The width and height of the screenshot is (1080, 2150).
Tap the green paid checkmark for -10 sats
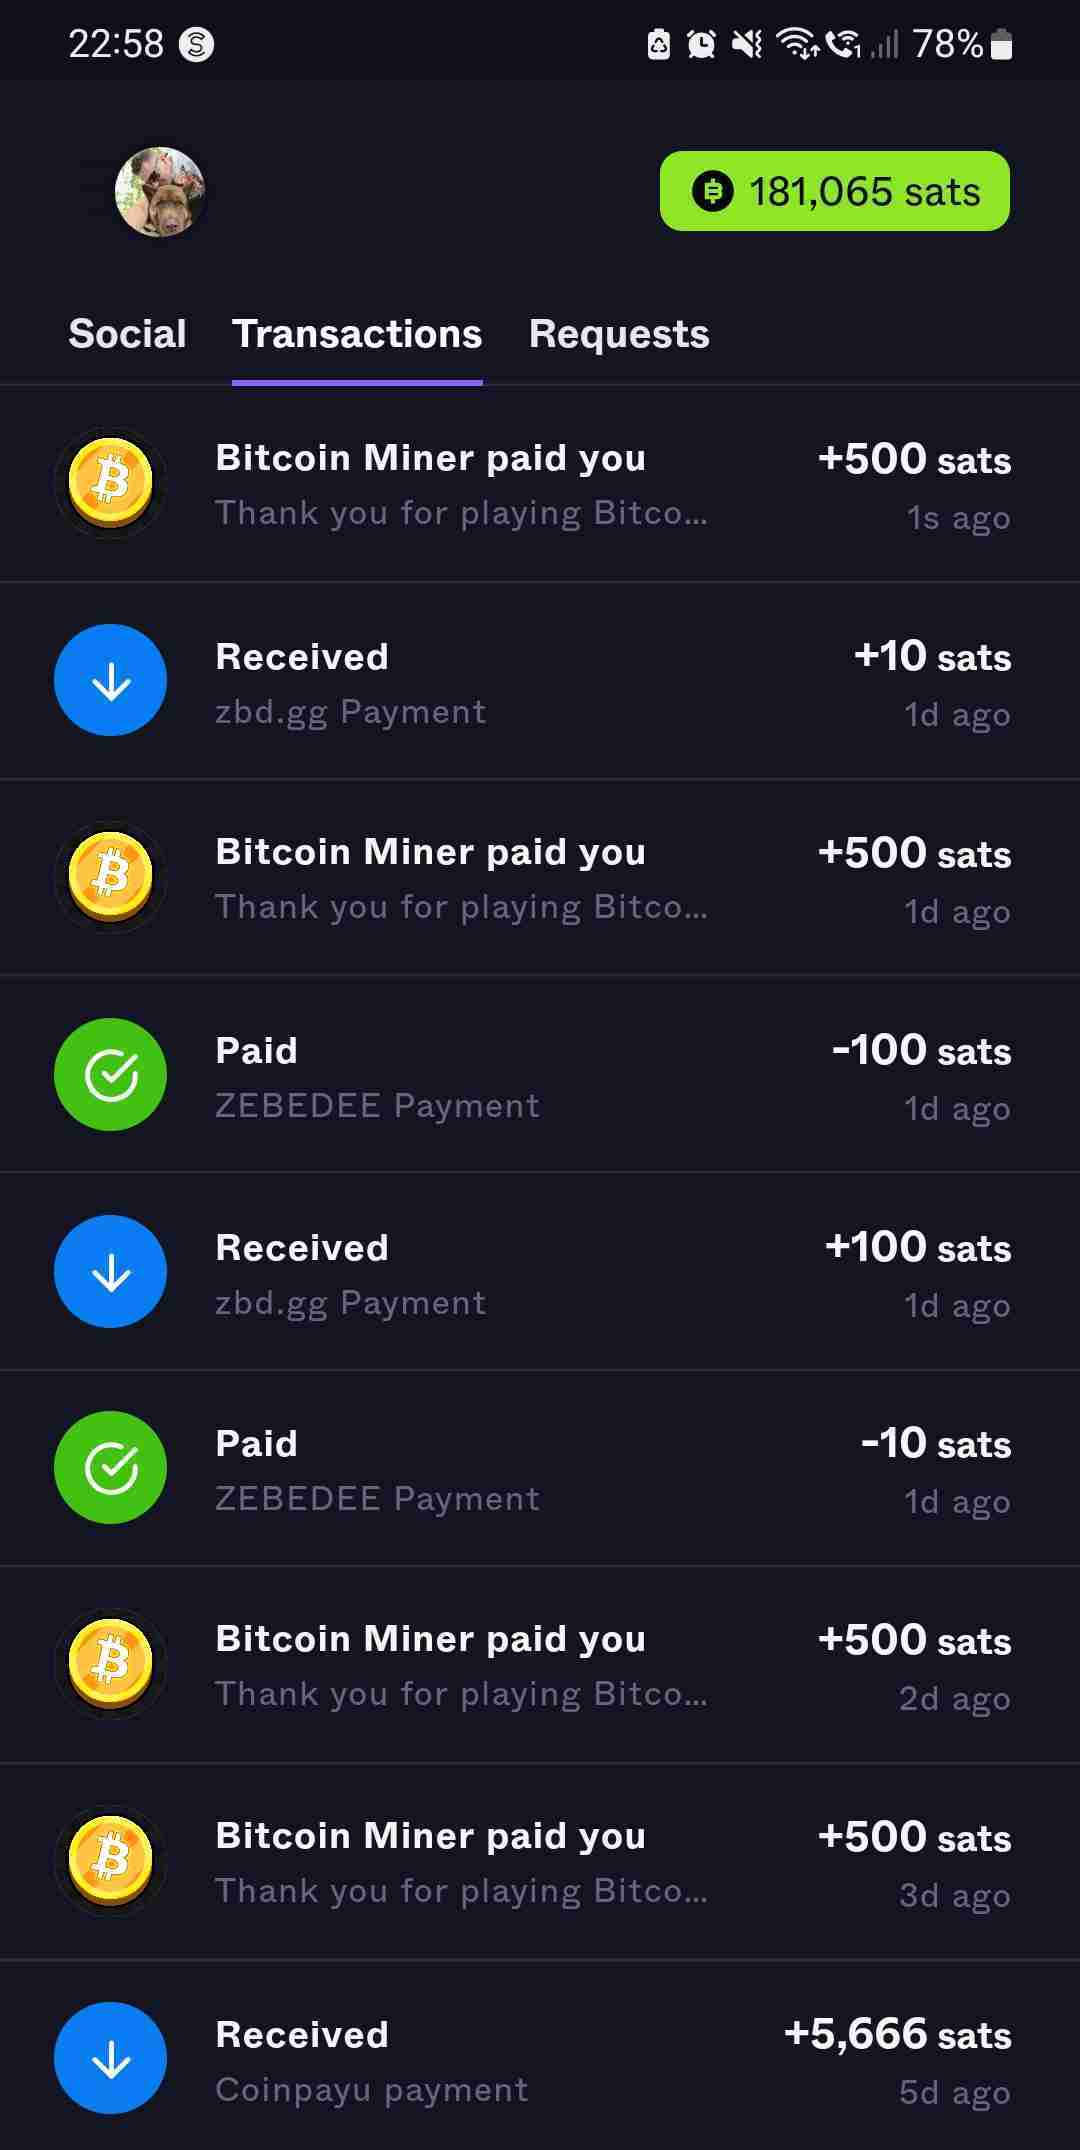[110, 1467]
